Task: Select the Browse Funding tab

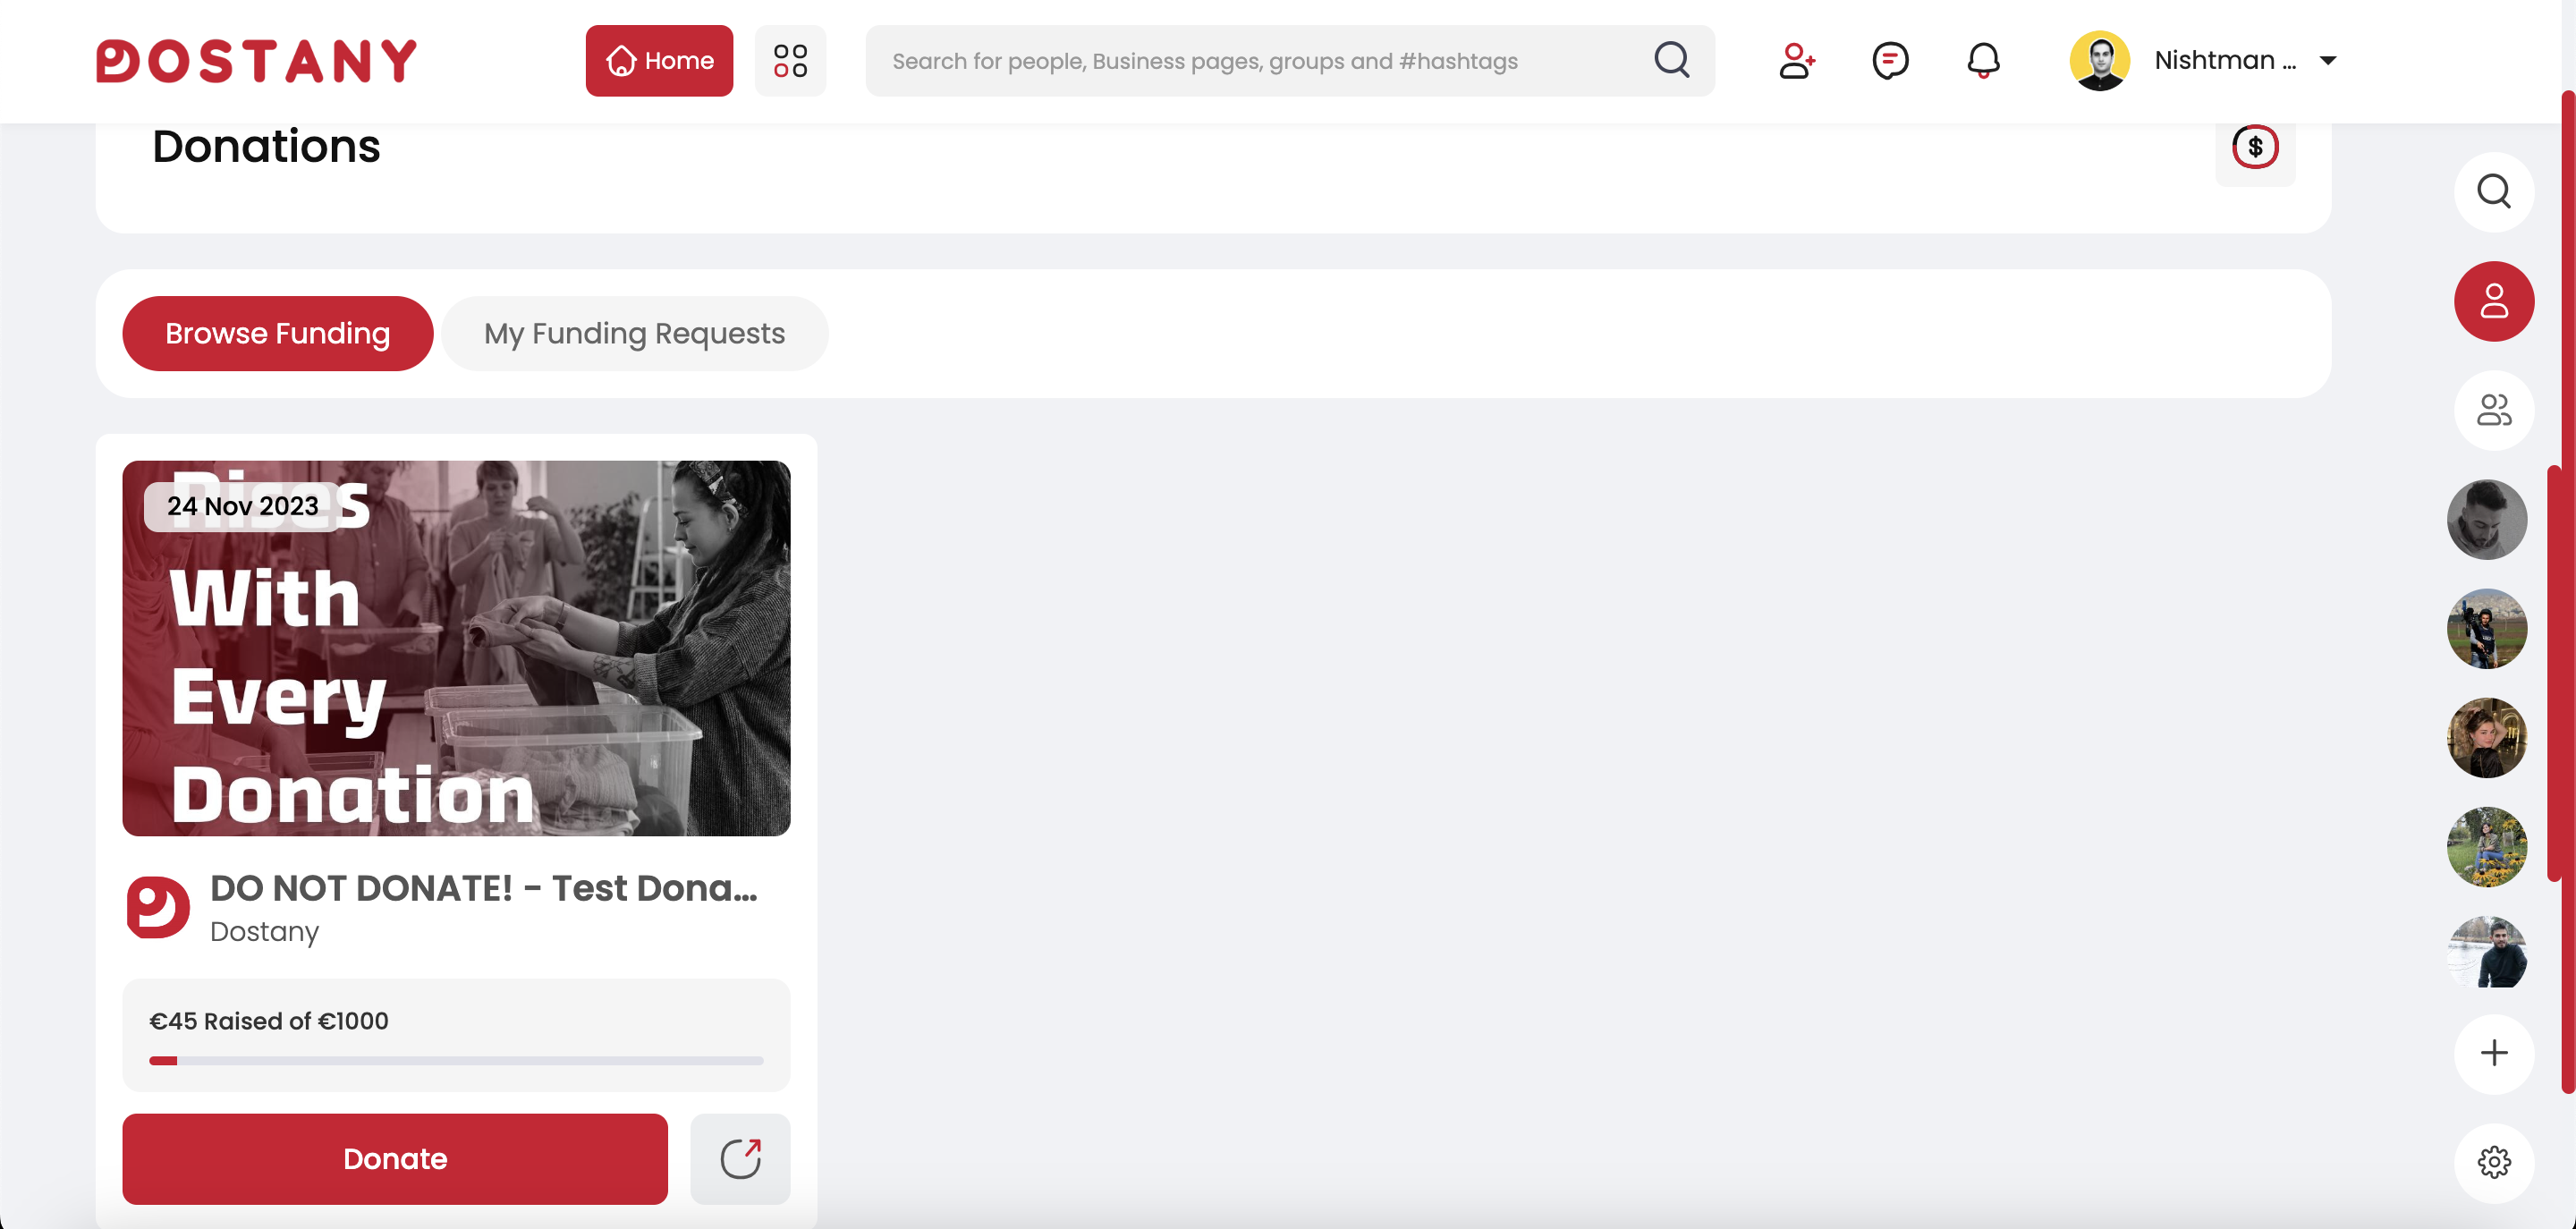Action: (277, 333)
